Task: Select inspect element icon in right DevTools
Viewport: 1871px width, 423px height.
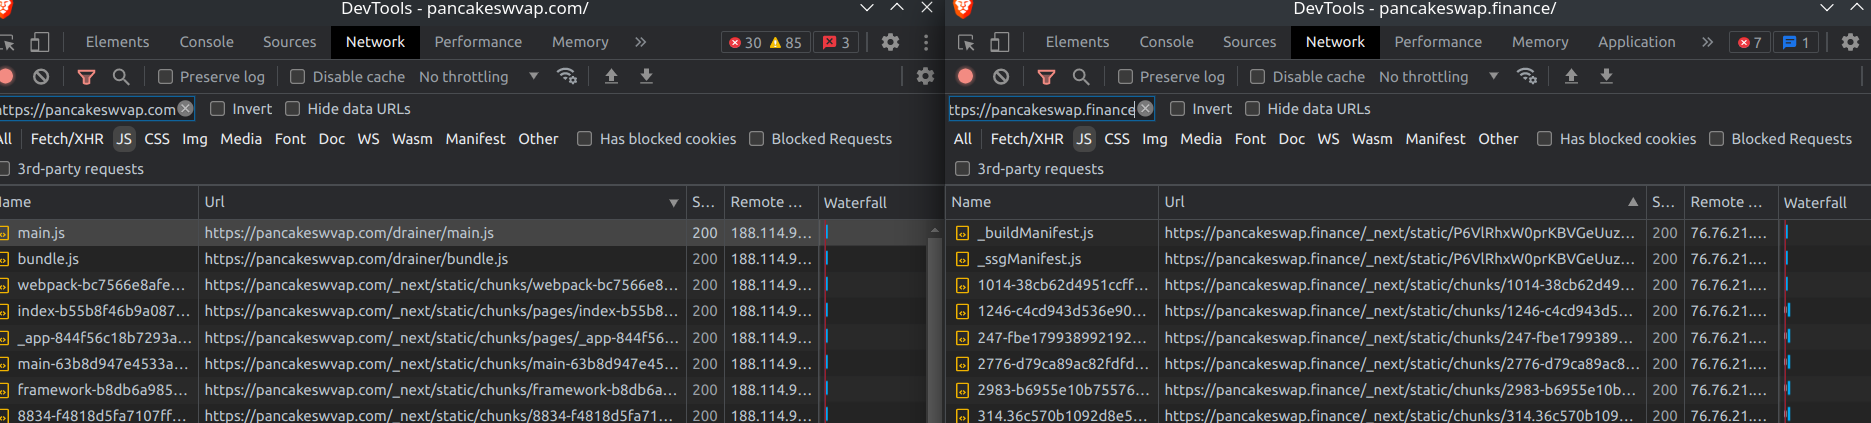Action: [x=966, y=42]
